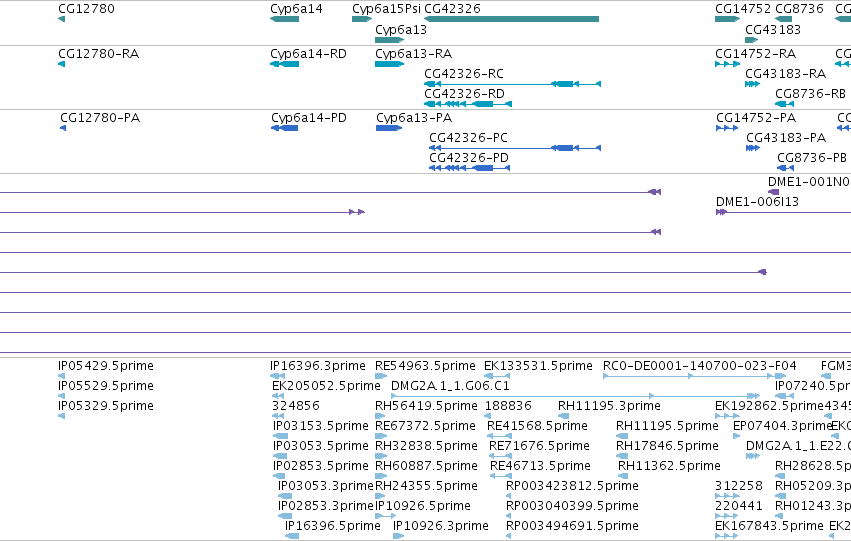Viewport: 851px width, 541px height.
Task: Select EST EK205052.5prime
Action: [x=326, y=386]
